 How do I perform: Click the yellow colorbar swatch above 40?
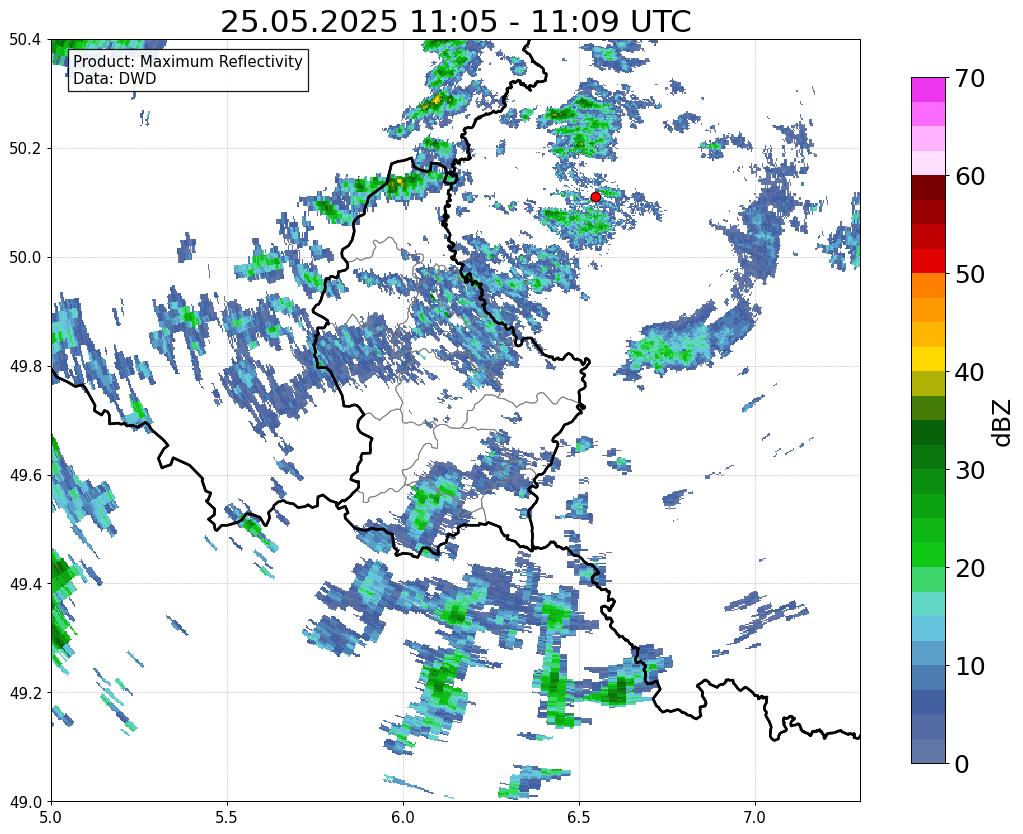pyautogui.click(x=928, y=359)
